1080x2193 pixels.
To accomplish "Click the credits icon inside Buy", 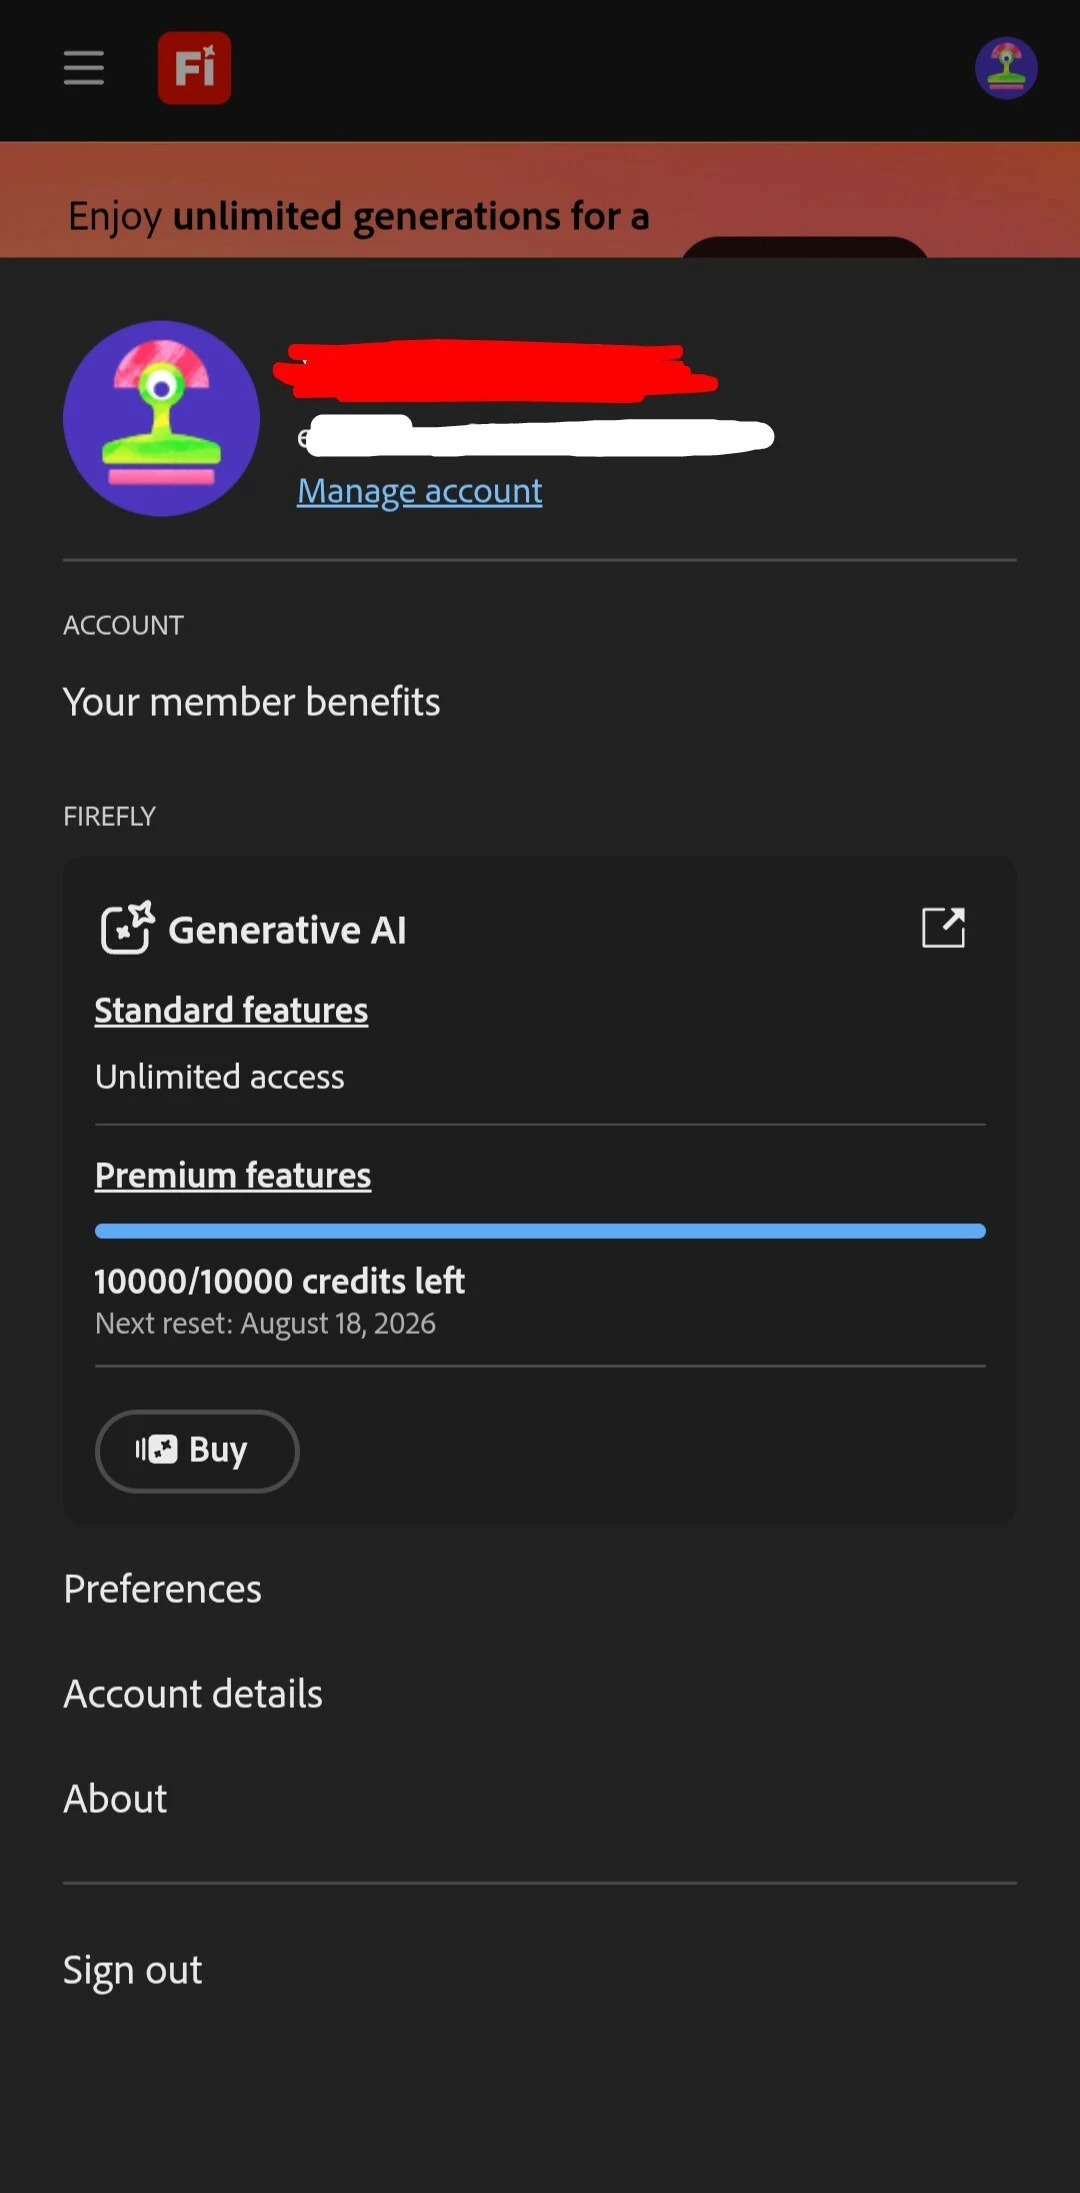I will click(156, 1449).
